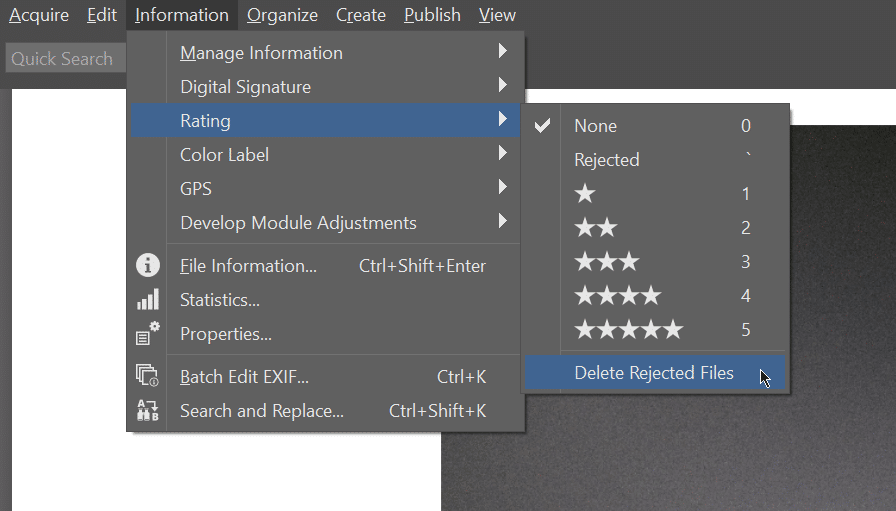Choose Delete Rejected Files
This screenshot has width=896, height=511.
(655, 373)
